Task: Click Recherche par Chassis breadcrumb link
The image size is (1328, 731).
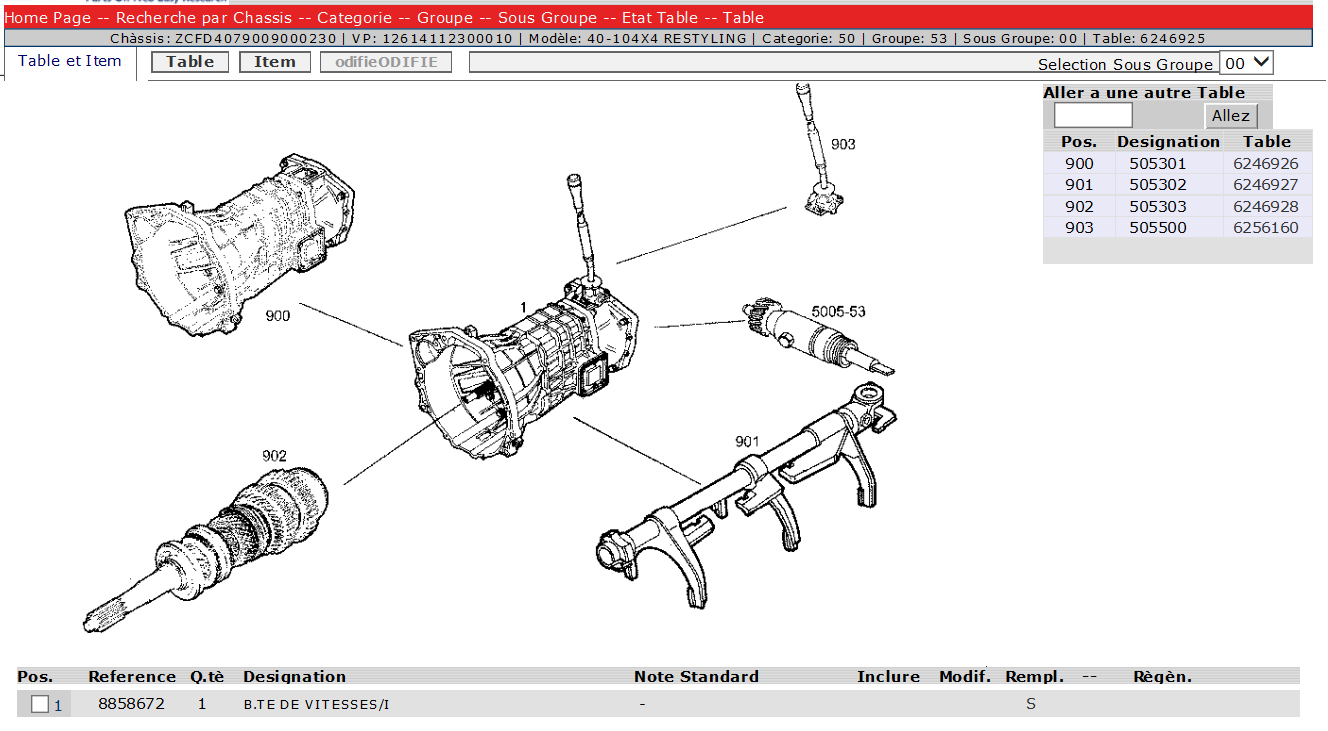Action: (x=204, y=18)
